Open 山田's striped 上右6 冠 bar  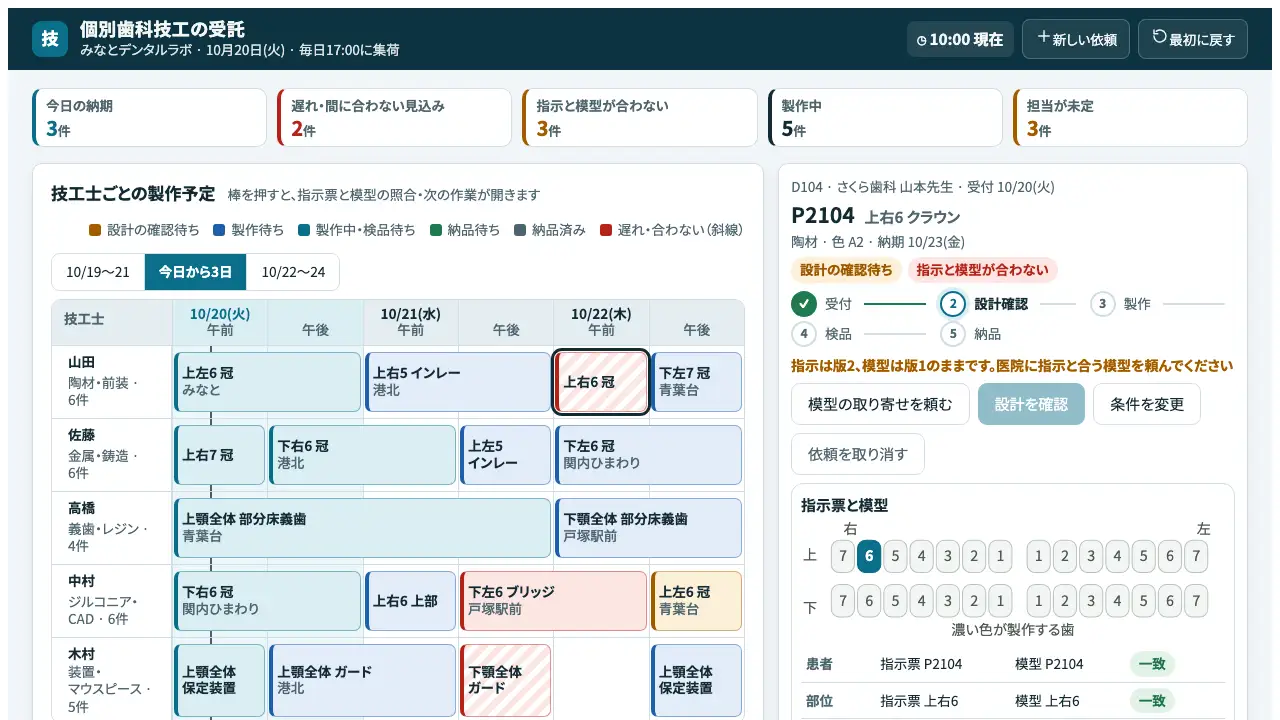point(602,382)
